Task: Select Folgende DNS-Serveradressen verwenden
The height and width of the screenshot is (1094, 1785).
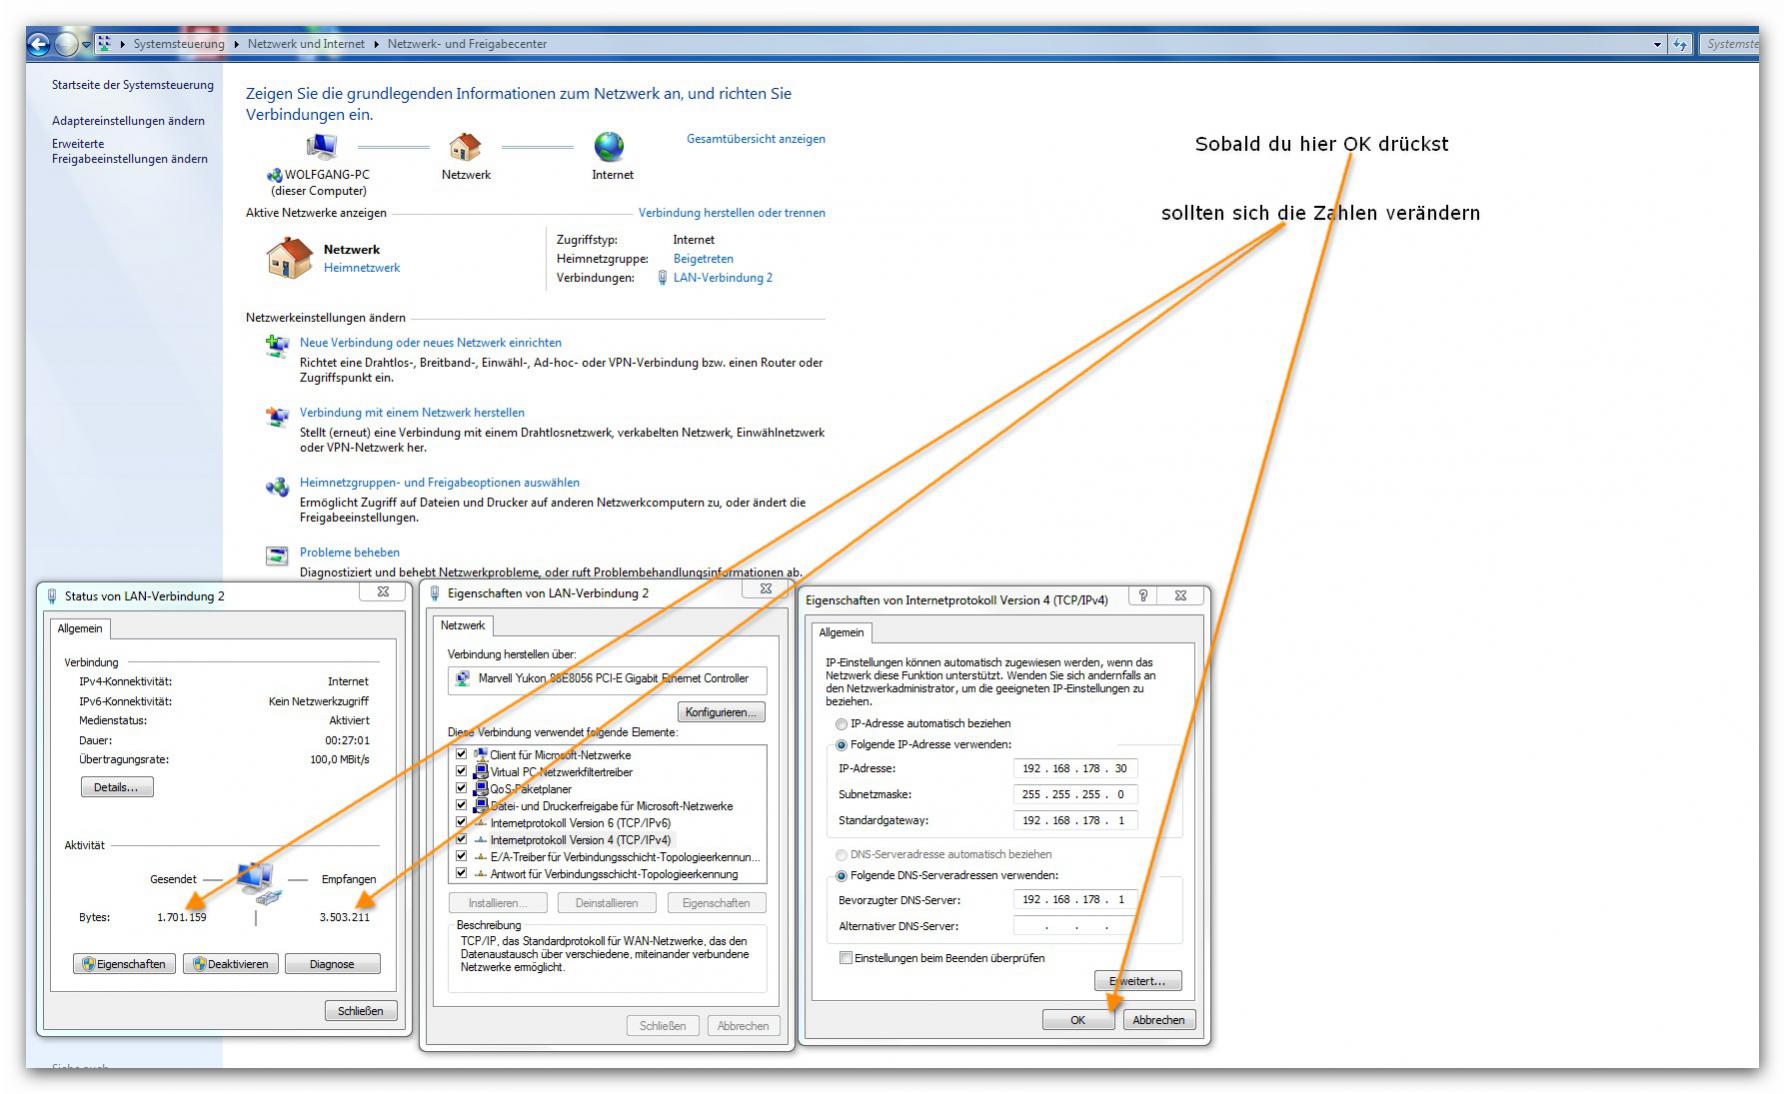Action: click(841, 876)
